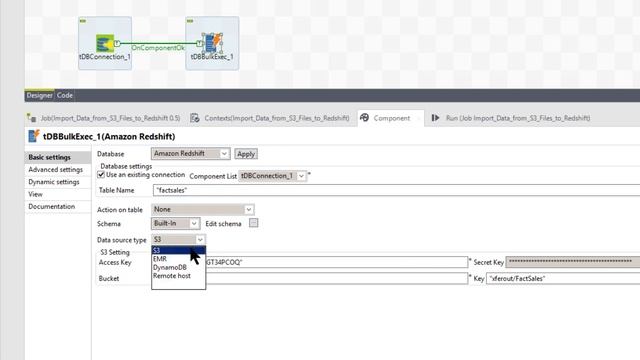Open the Action on table dropdown
Image resolution: width=640 pixels, height=360 pixels.
(202, 209)
